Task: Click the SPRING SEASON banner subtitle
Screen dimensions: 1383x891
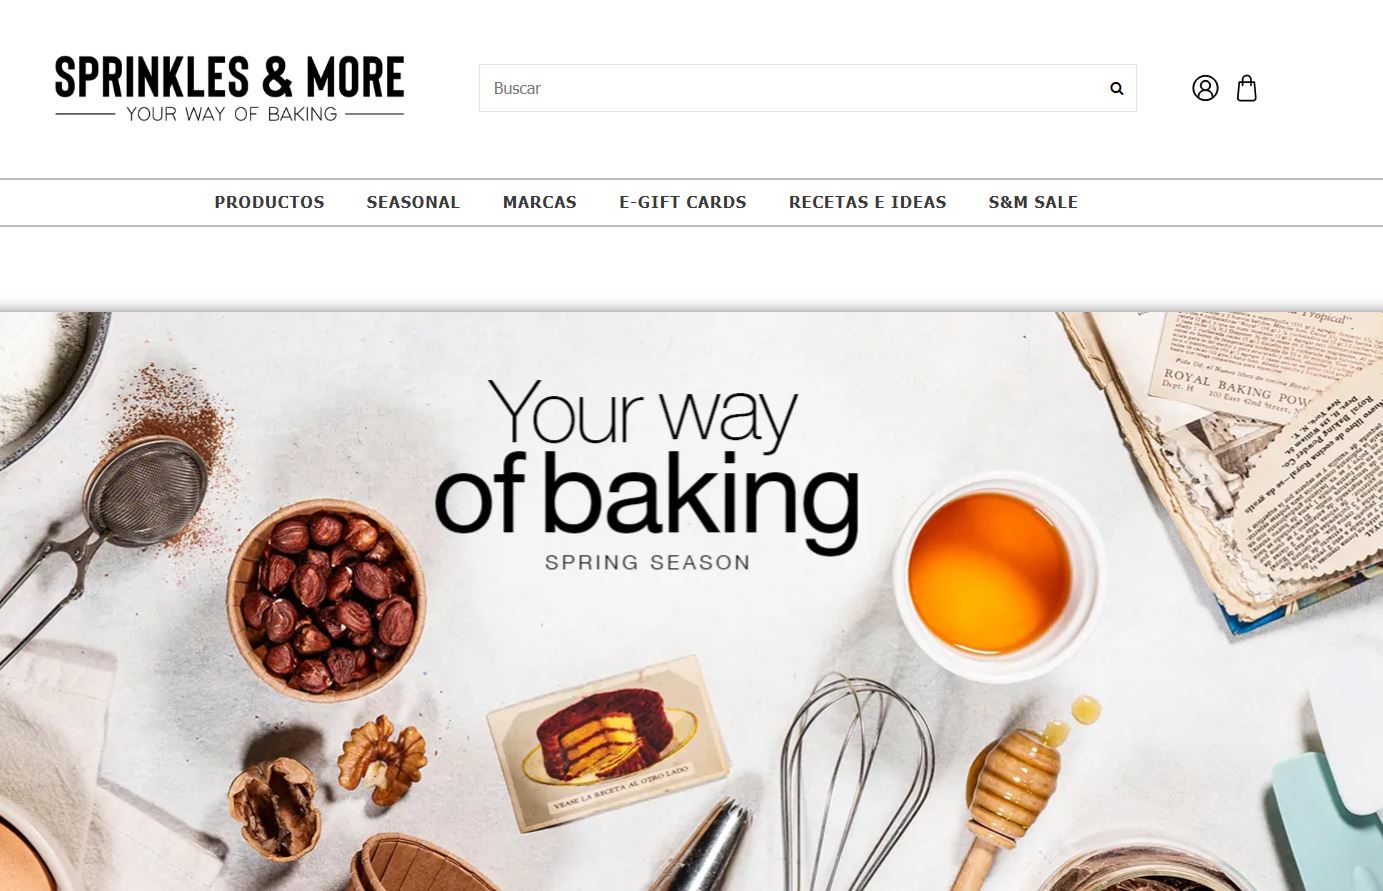Action: [647, 562]
